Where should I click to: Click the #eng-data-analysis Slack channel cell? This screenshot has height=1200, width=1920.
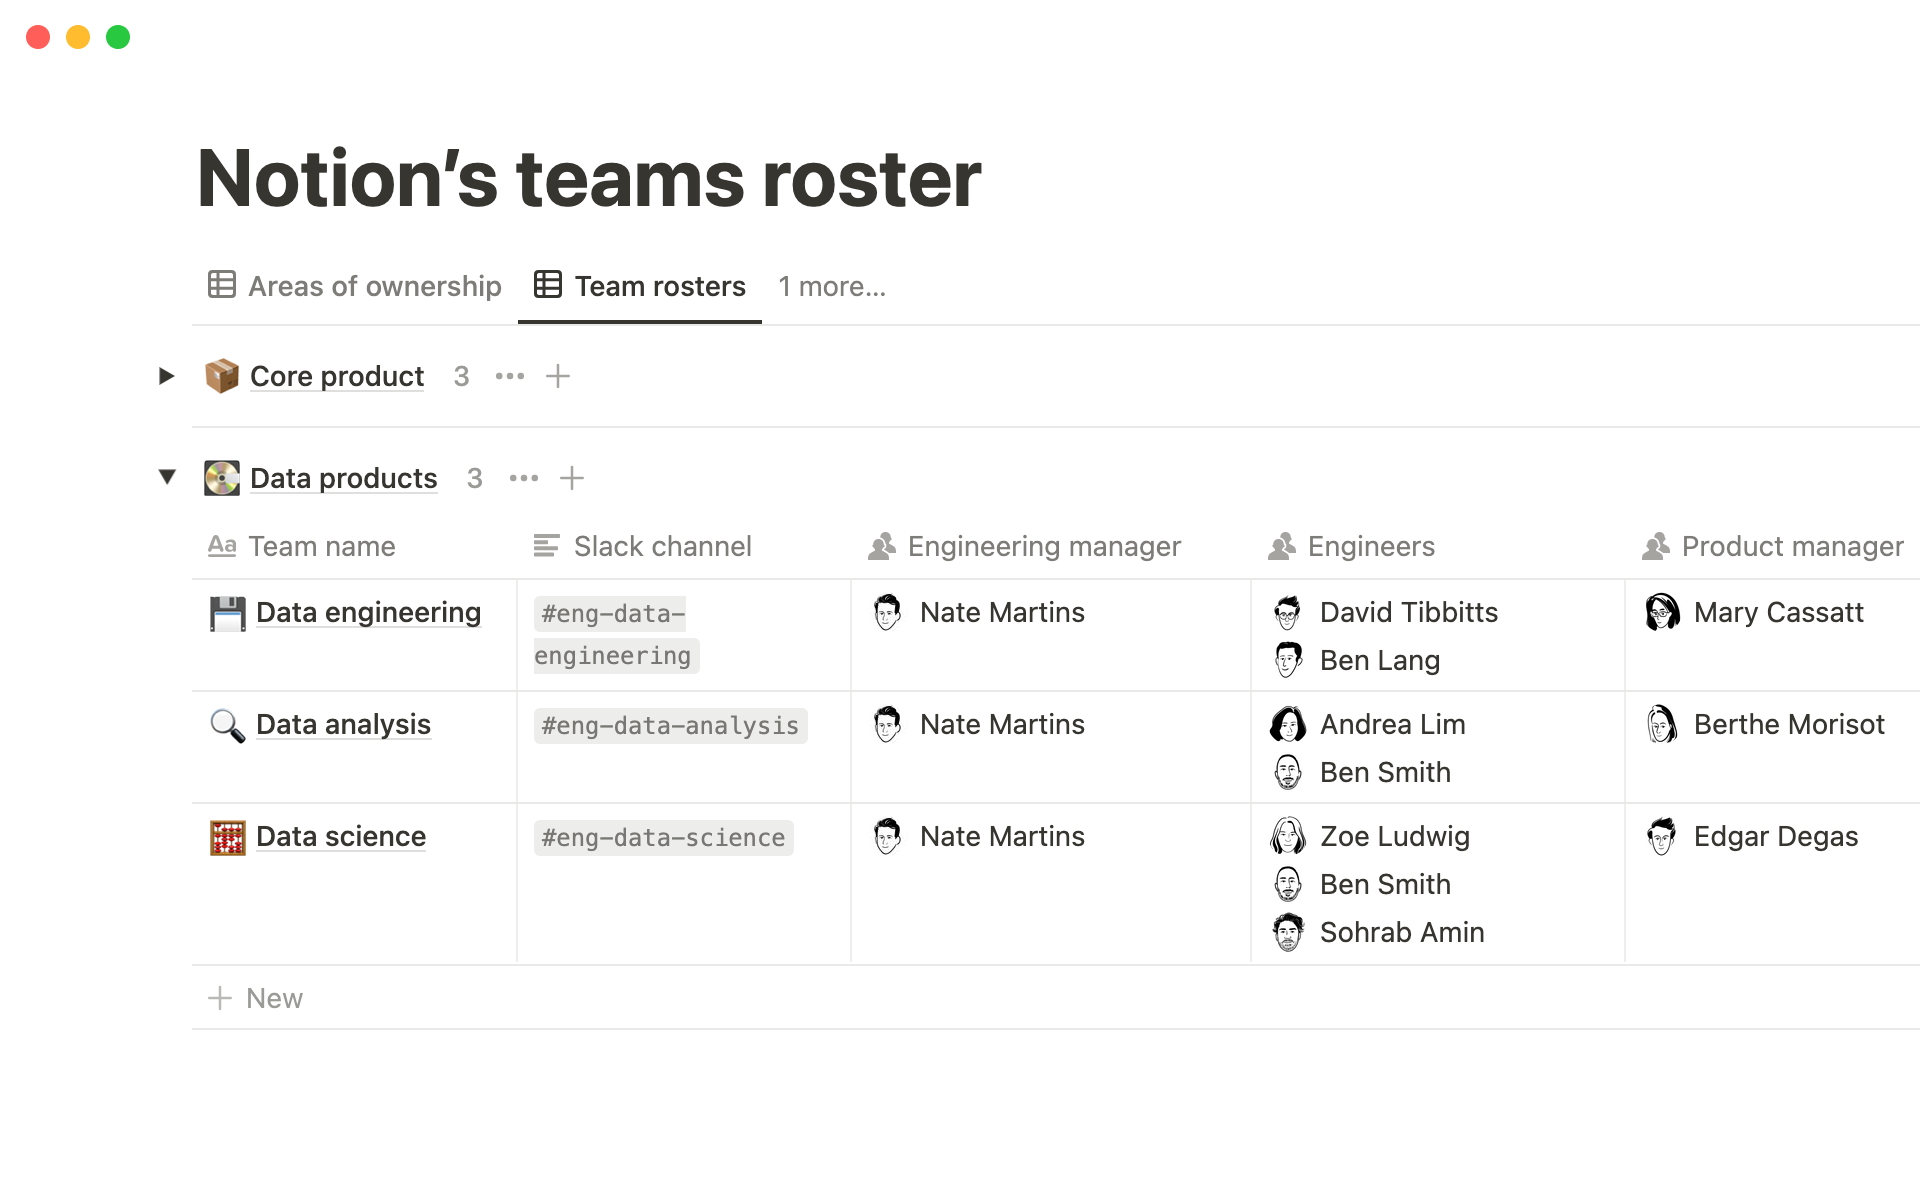tap(670, 726)
